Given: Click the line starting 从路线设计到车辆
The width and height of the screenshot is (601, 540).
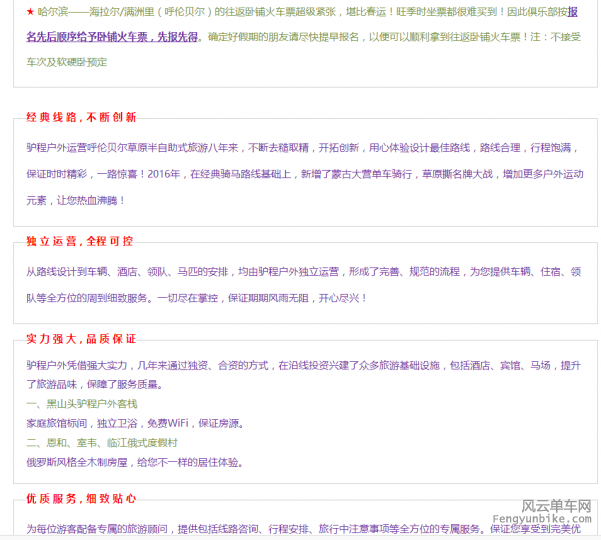Looking at the screenshot, I should tap(300, 272).
